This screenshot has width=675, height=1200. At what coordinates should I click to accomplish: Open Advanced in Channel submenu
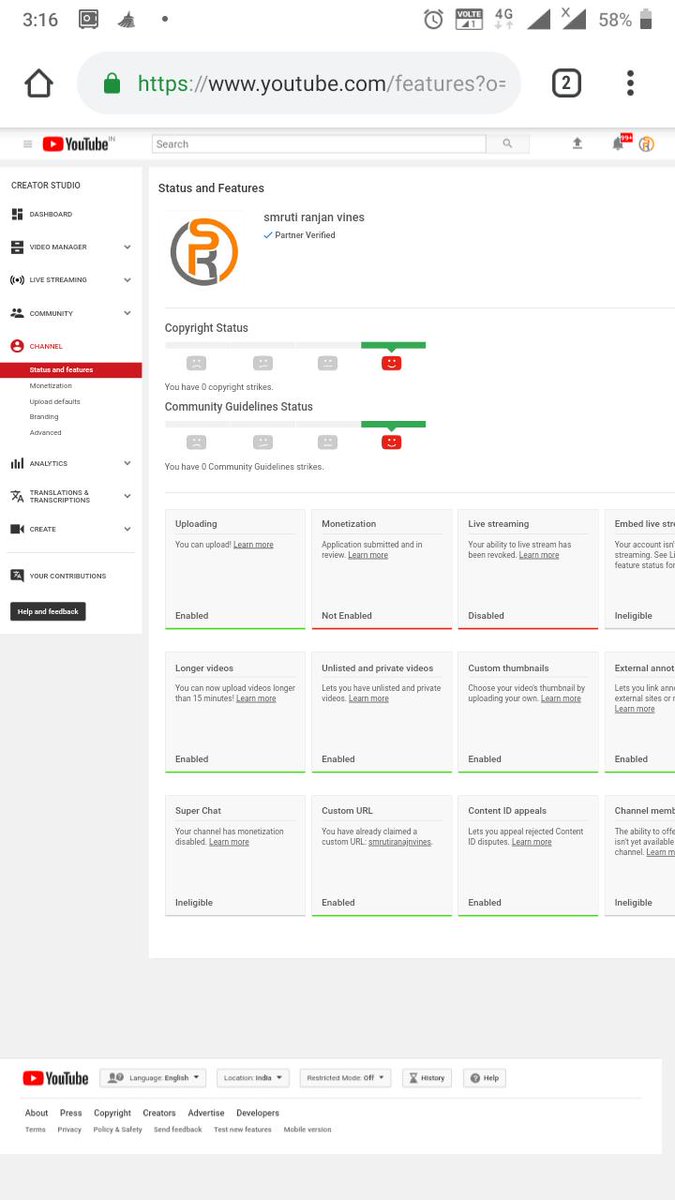[46, 432]
